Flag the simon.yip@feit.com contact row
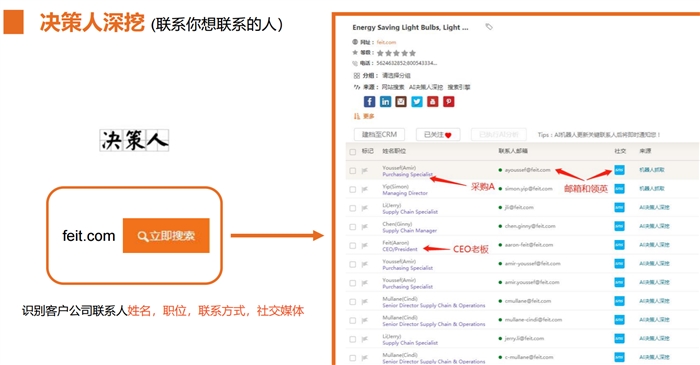 pos(365,190)
